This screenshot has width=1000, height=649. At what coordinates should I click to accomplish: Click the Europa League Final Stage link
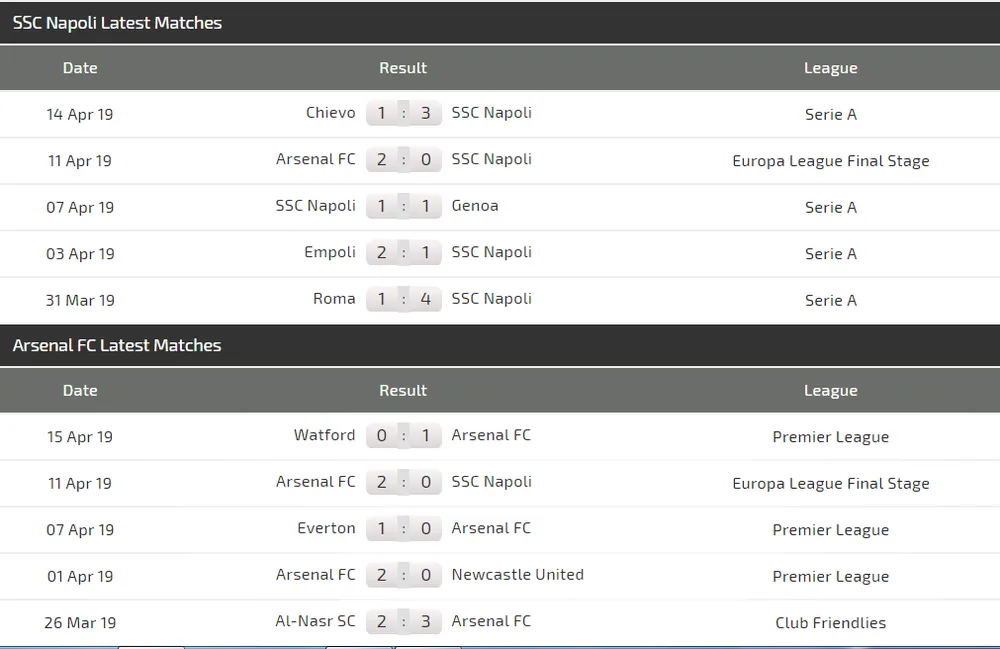tap(831, 160)
